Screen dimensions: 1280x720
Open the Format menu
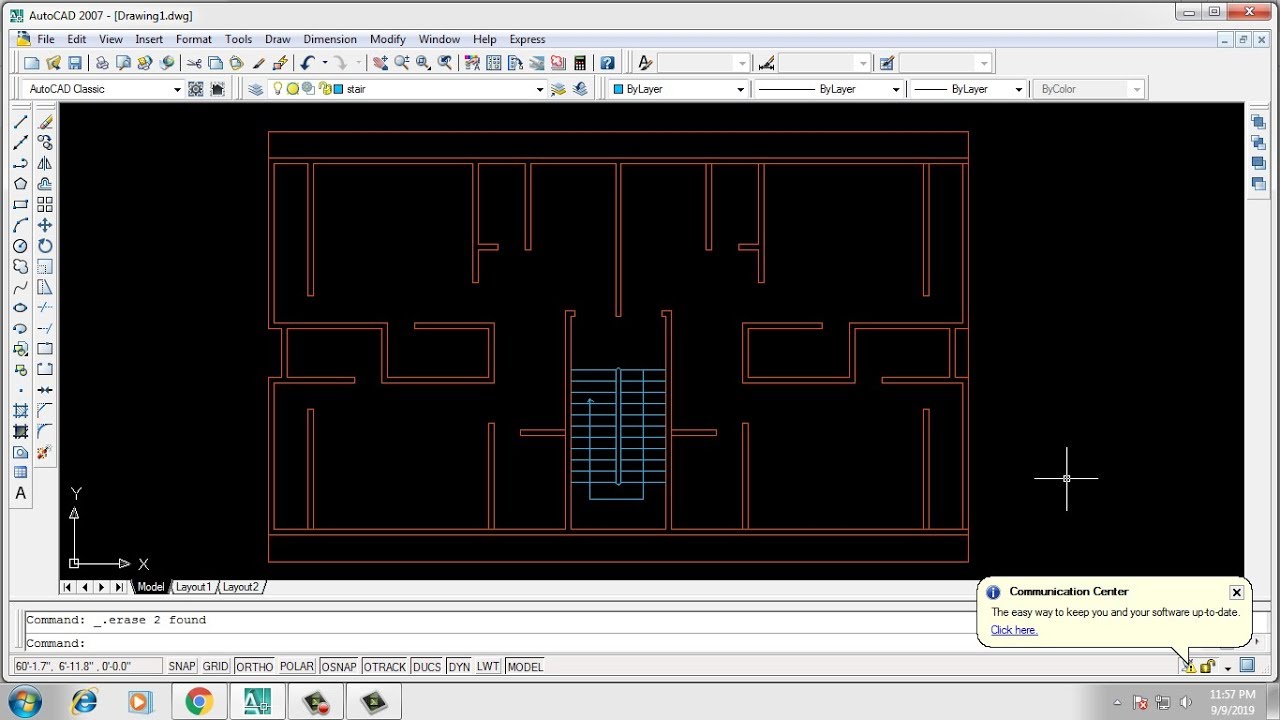click(x=194, y=39)
